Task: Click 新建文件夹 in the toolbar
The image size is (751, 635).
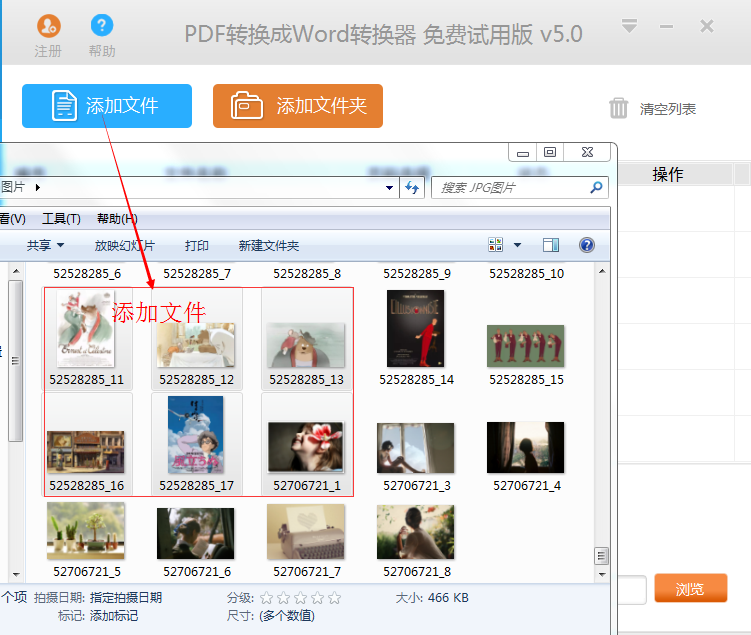Action: tap(269, 246)
